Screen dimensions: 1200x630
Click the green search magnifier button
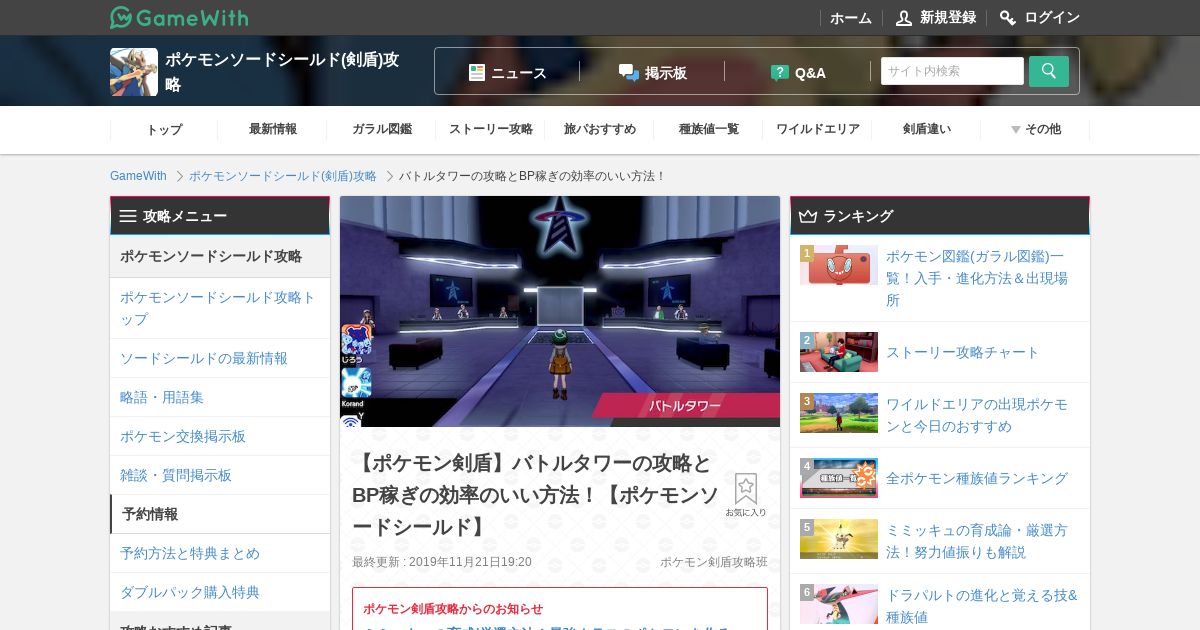1049,71
